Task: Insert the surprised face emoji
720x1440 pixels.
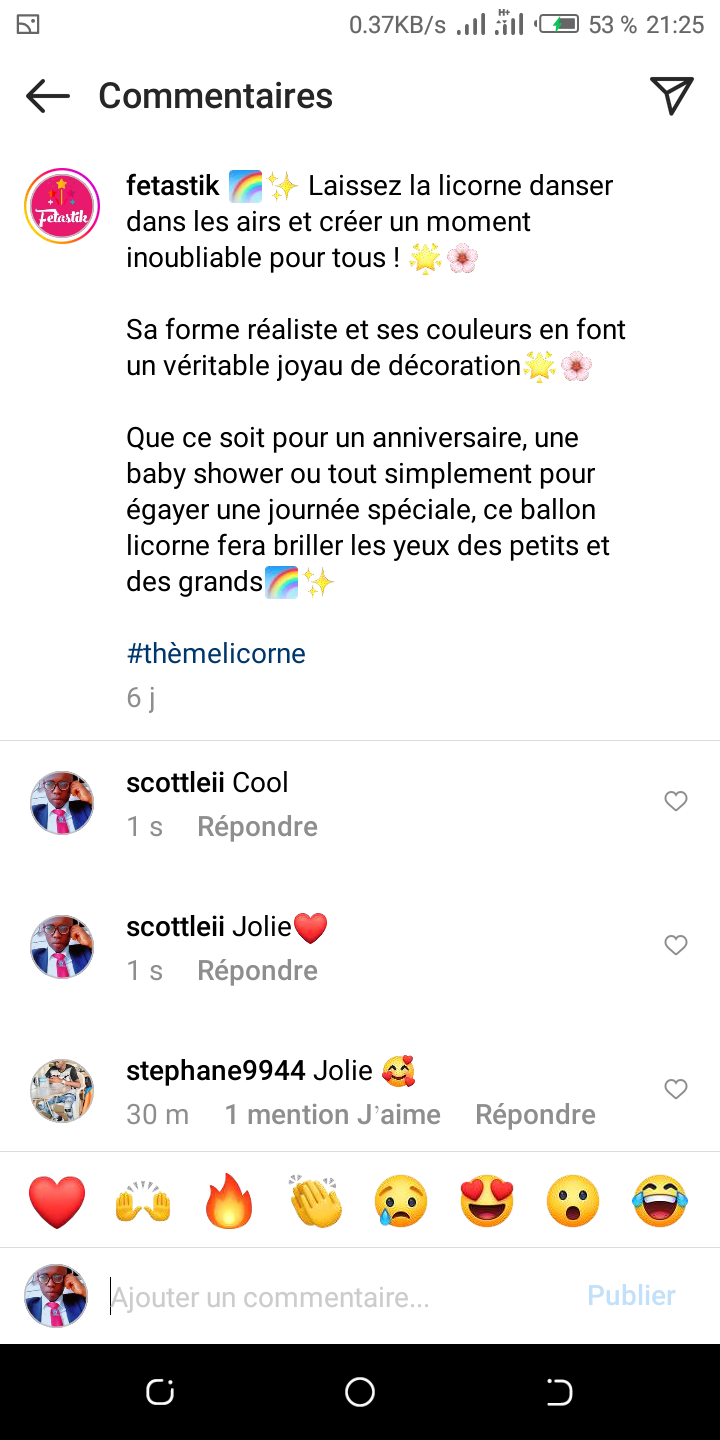Action: (x=573, y=1201)
